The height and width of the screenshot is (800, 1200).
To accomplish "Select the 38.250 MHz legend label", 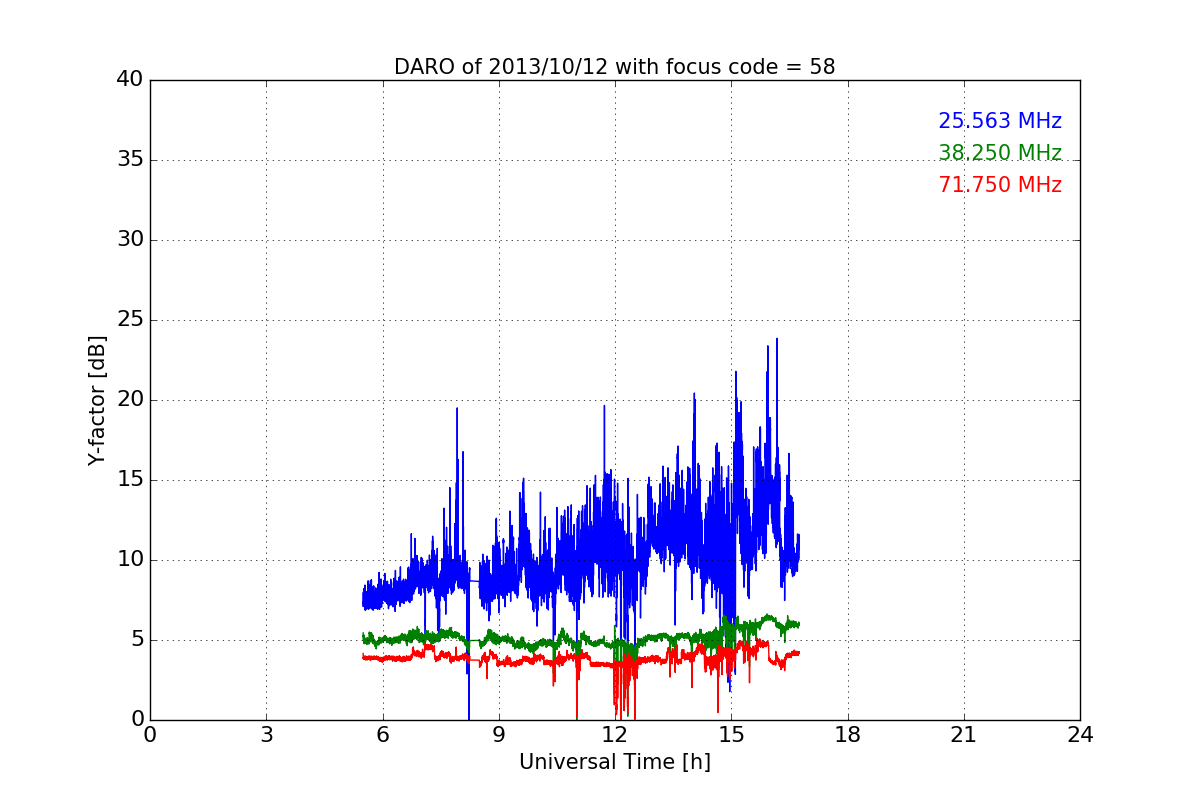I will tap(1000, 153).
